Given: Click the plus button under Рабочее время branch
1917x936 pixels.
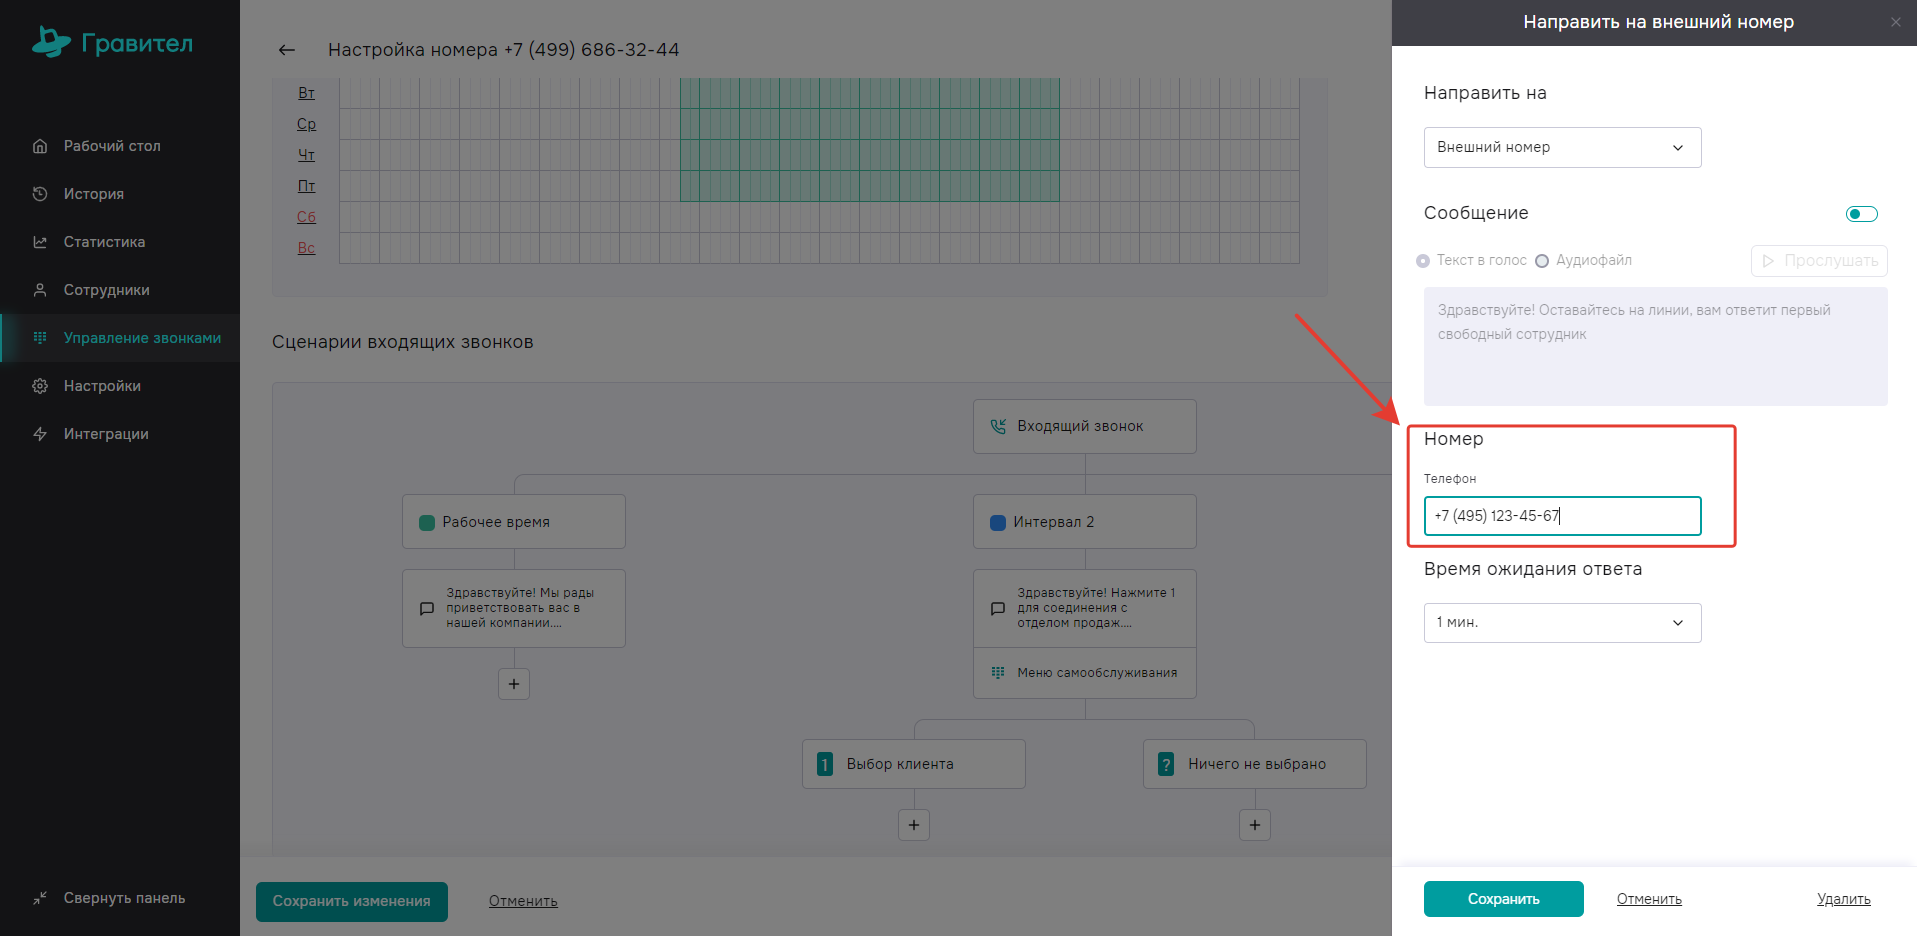Looking at the screenshot, I should [514, 684].
